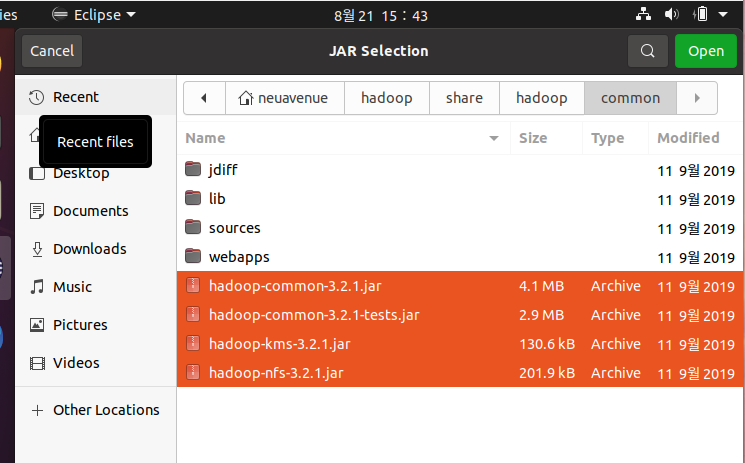Click archive icon of hadoop-common-3.2.1-tests.jar
The image size is (745, 463).
(193, 314)
